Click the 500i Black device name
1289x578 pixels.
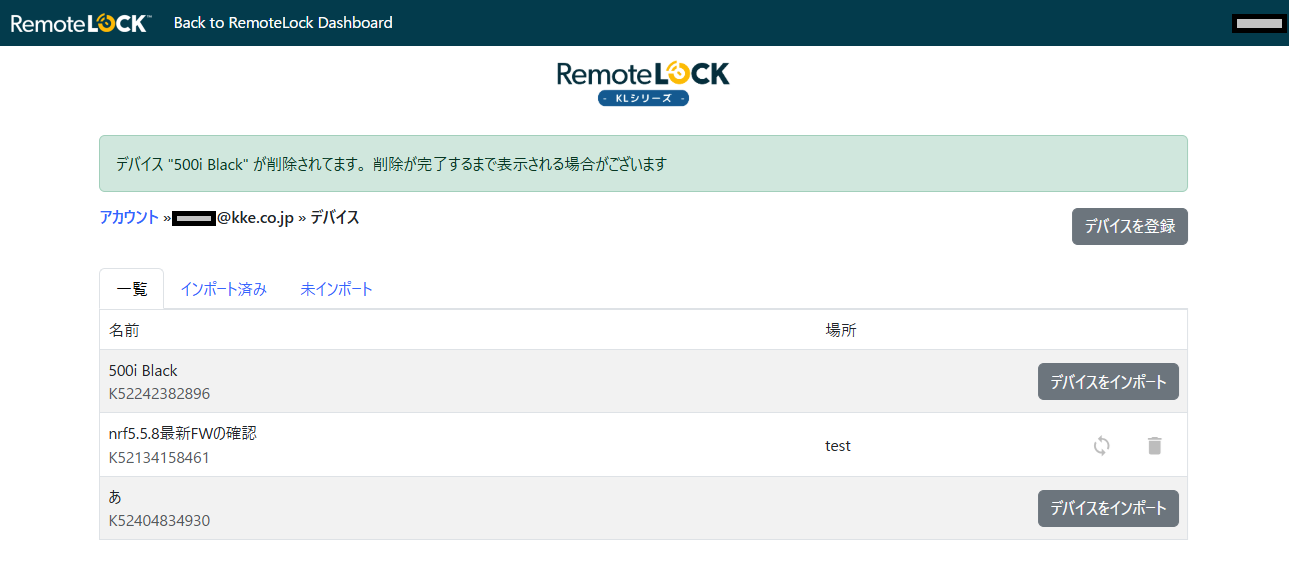143,370
